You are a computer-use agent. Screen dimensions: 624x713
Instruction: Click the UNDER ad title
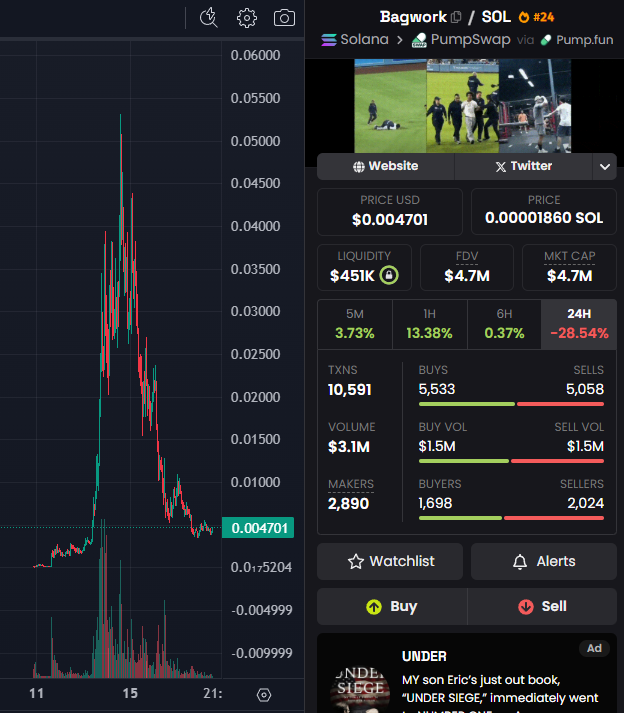424,657
